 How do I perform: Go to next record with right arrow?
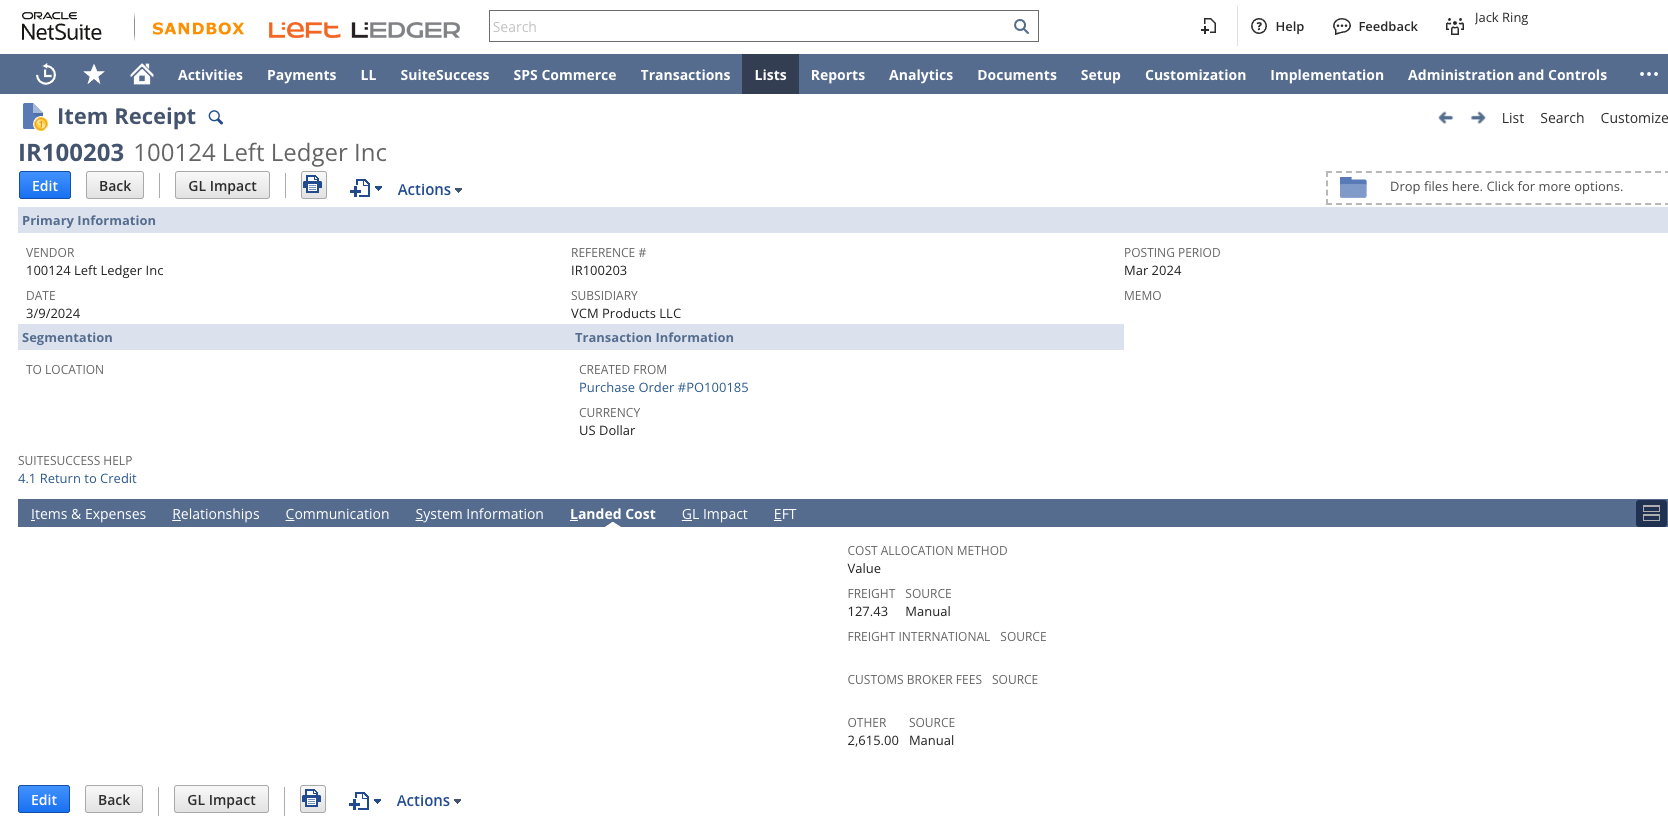pos(1478,118)
